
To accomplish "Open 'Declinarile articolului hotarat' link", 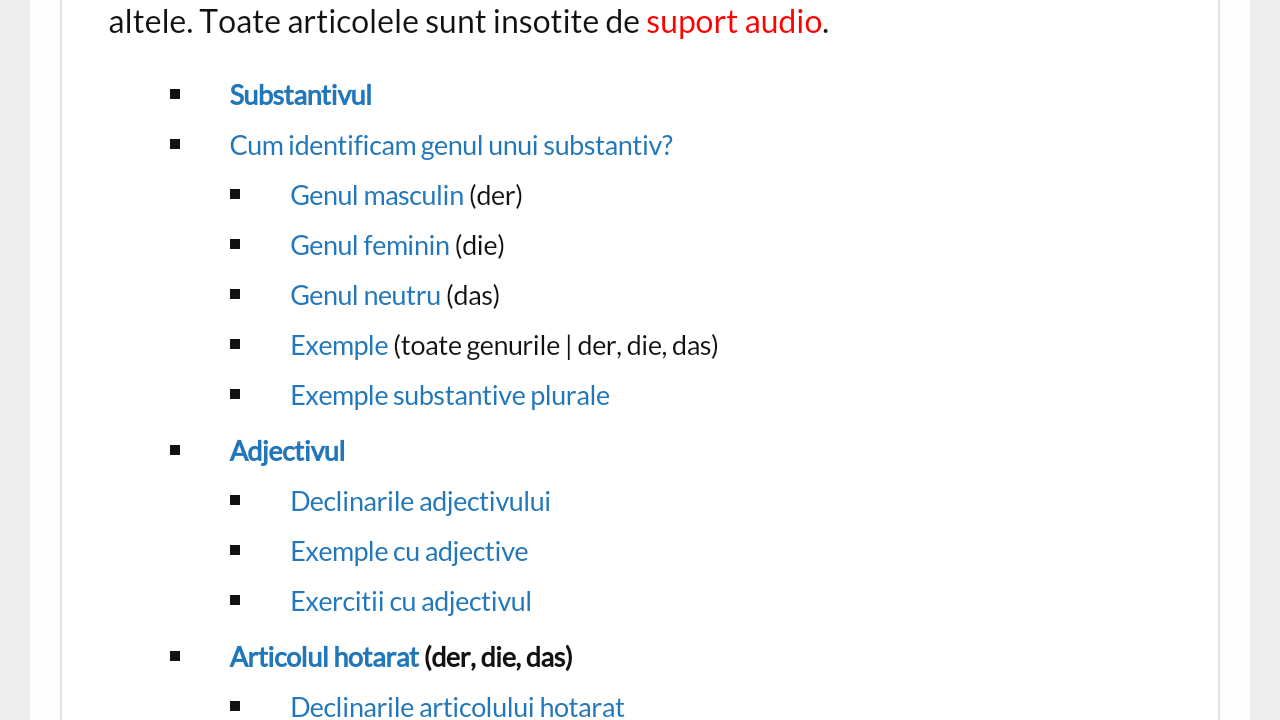I will pos(457,707).
